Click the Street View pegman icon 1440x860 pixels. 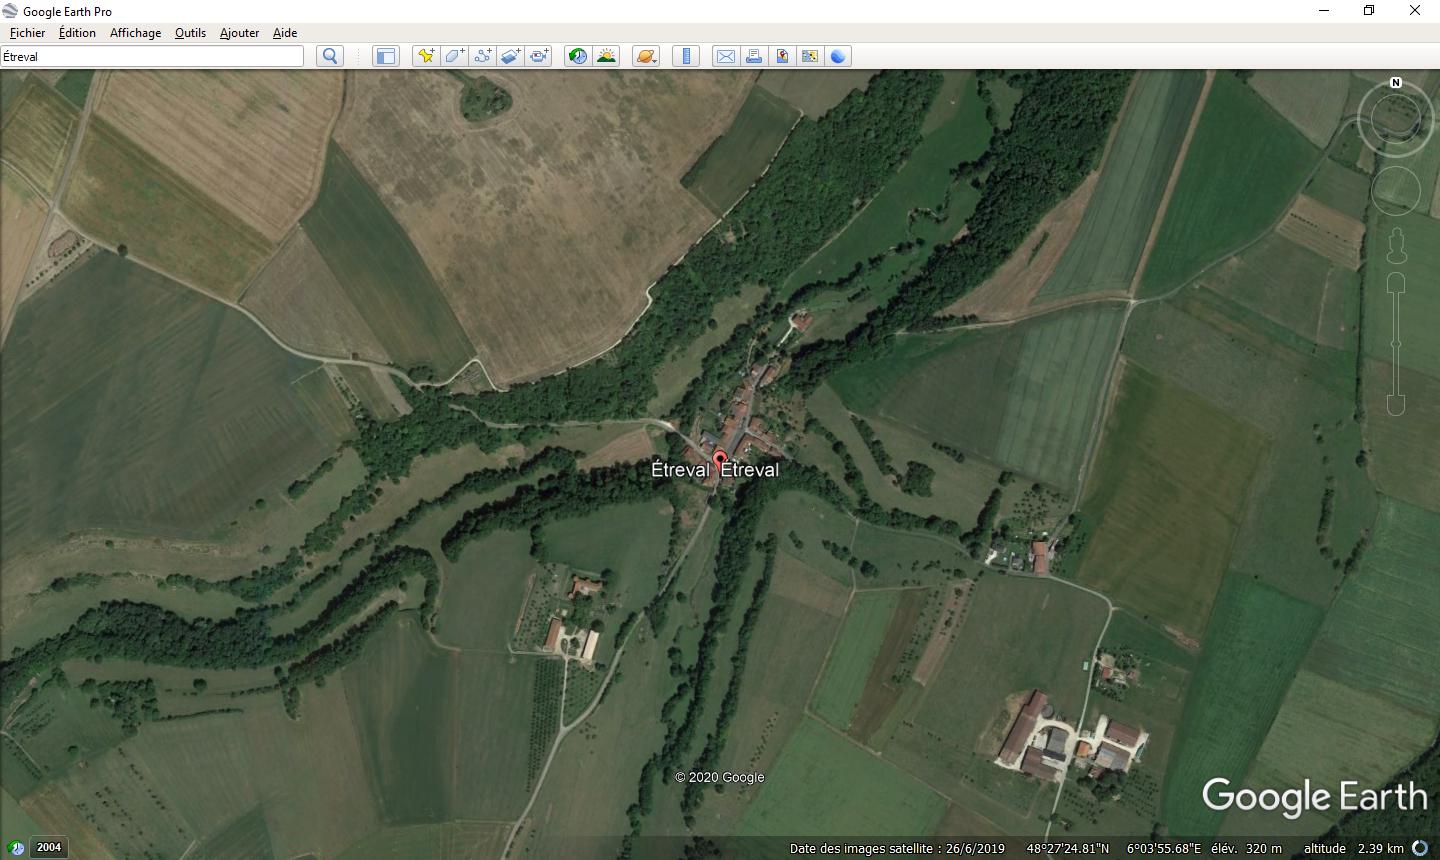point(1396,246)
